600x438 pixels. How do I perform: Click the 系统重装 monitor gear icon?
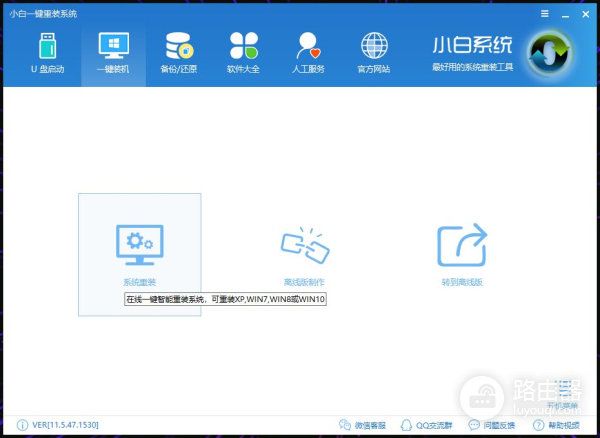(x=140, y=245)
